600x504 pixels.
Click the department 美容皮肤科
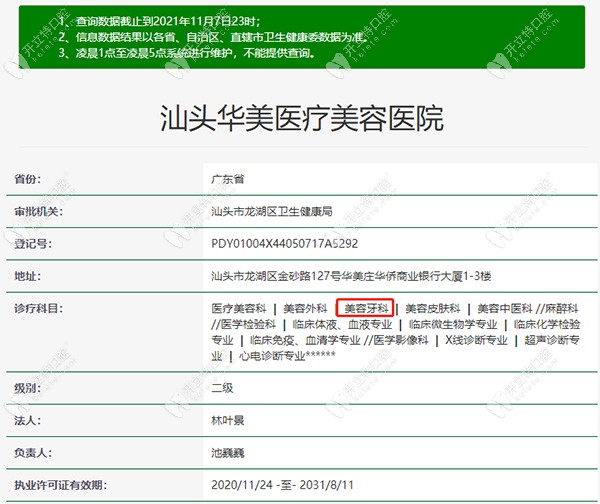tap(433, 308)
